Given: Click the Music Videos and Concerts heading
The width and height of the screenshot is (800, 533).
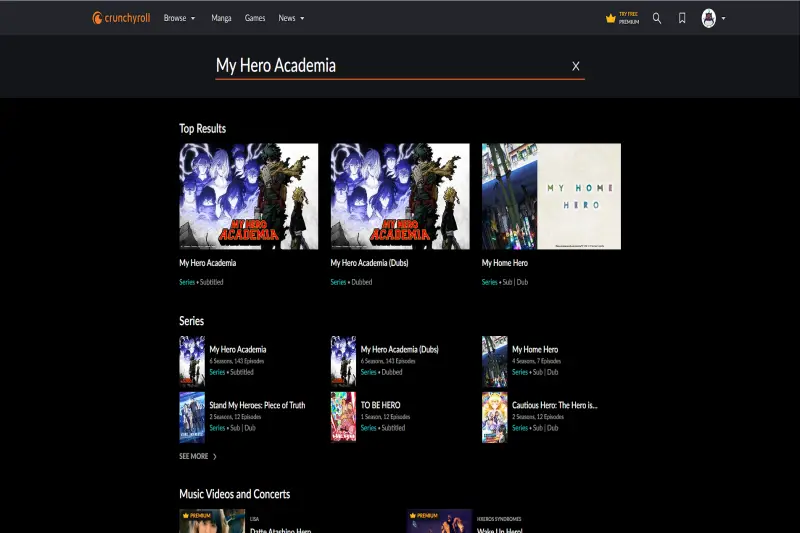Looking at the screenshot, I should click(235, 494).
